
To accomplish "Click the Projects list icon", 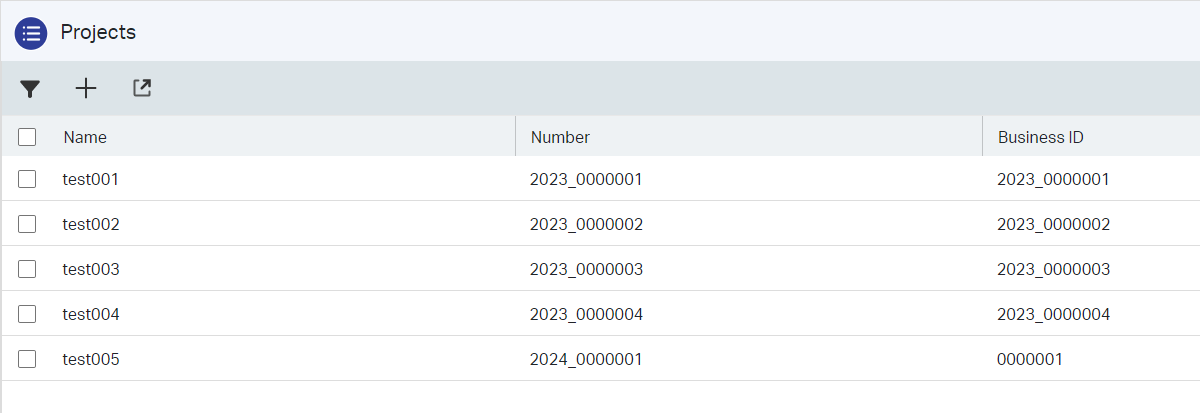I will coord(31,32).
